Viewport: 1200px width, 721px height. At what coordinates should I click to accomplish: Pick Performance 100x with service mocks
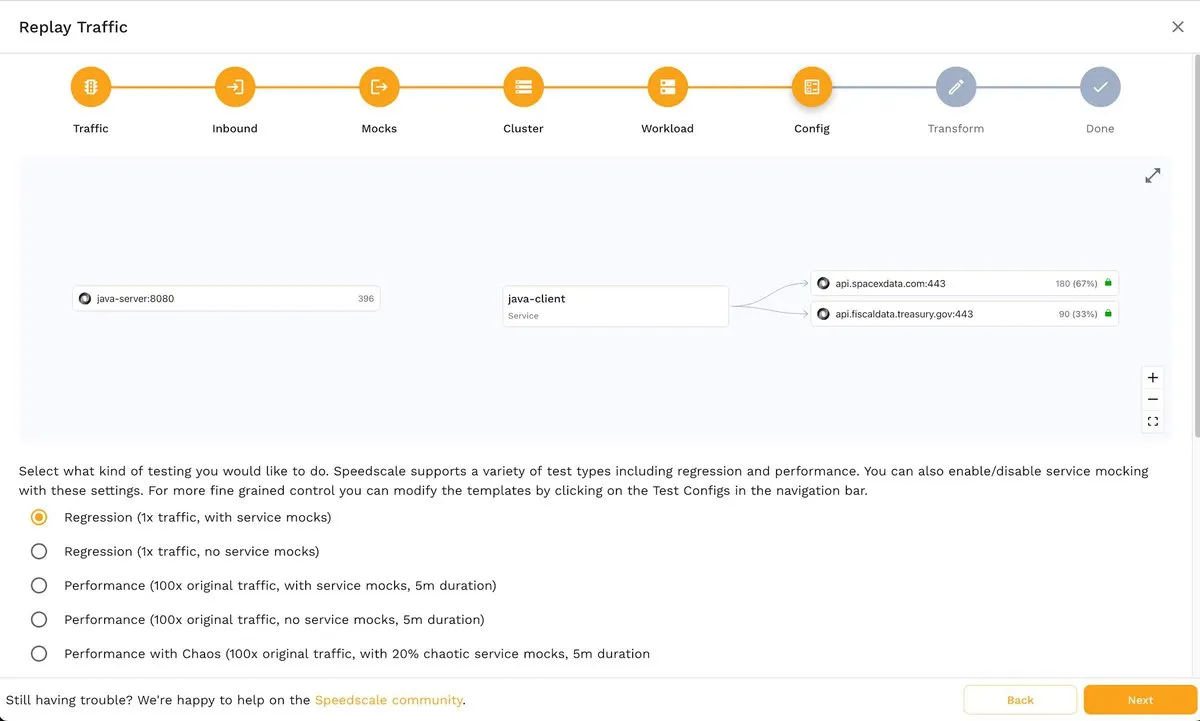[39, 585]
